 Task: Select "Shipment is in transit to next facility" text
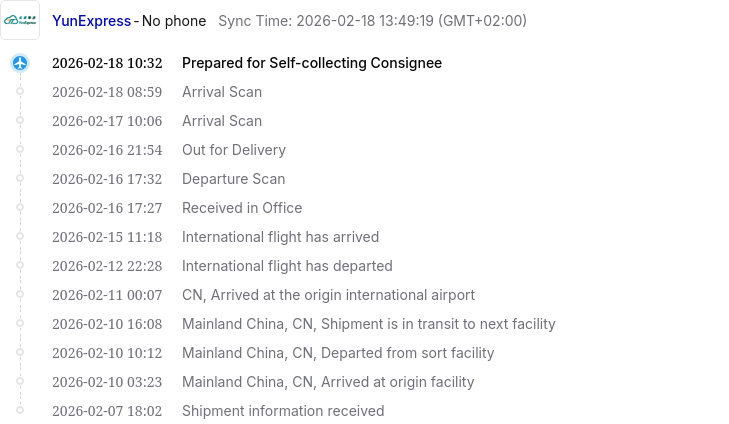click(438, 324)
